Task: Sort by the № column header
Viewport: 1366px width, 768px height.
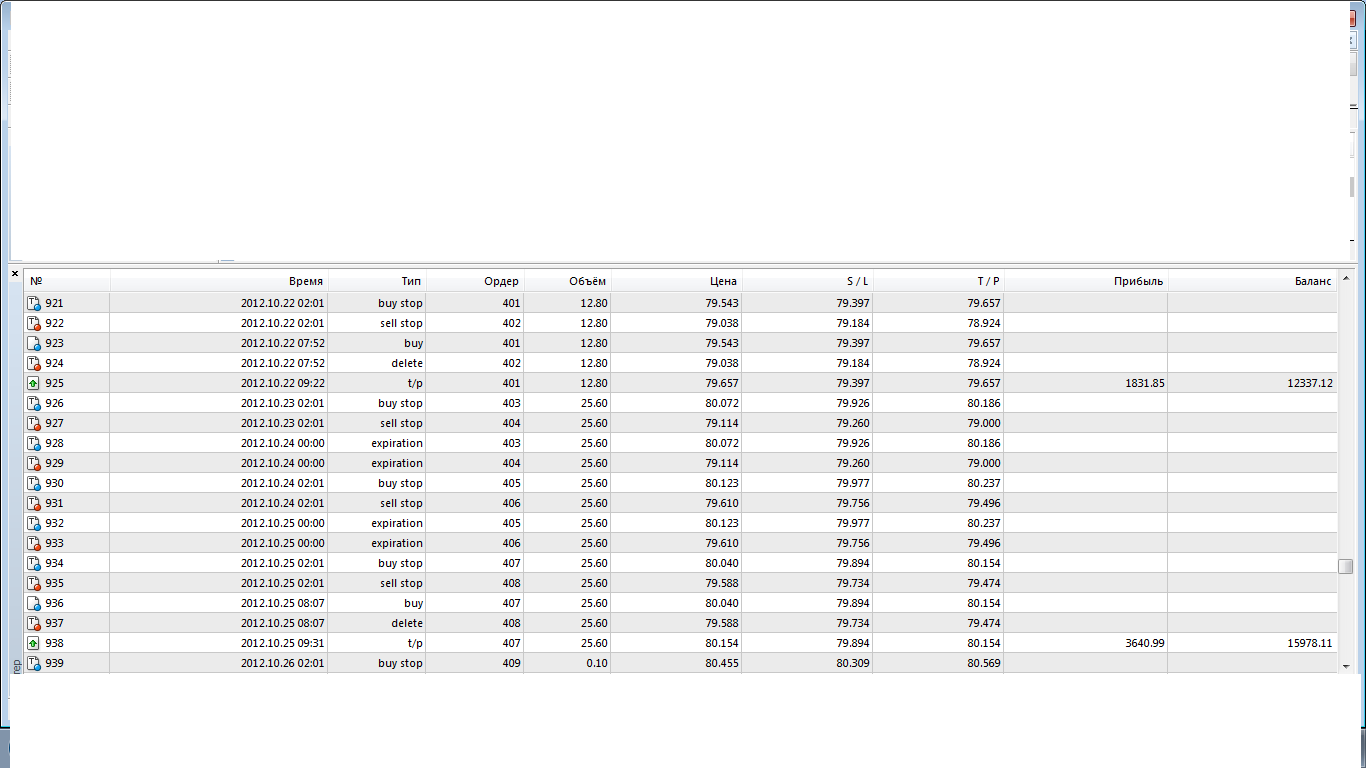Action: 67,282
